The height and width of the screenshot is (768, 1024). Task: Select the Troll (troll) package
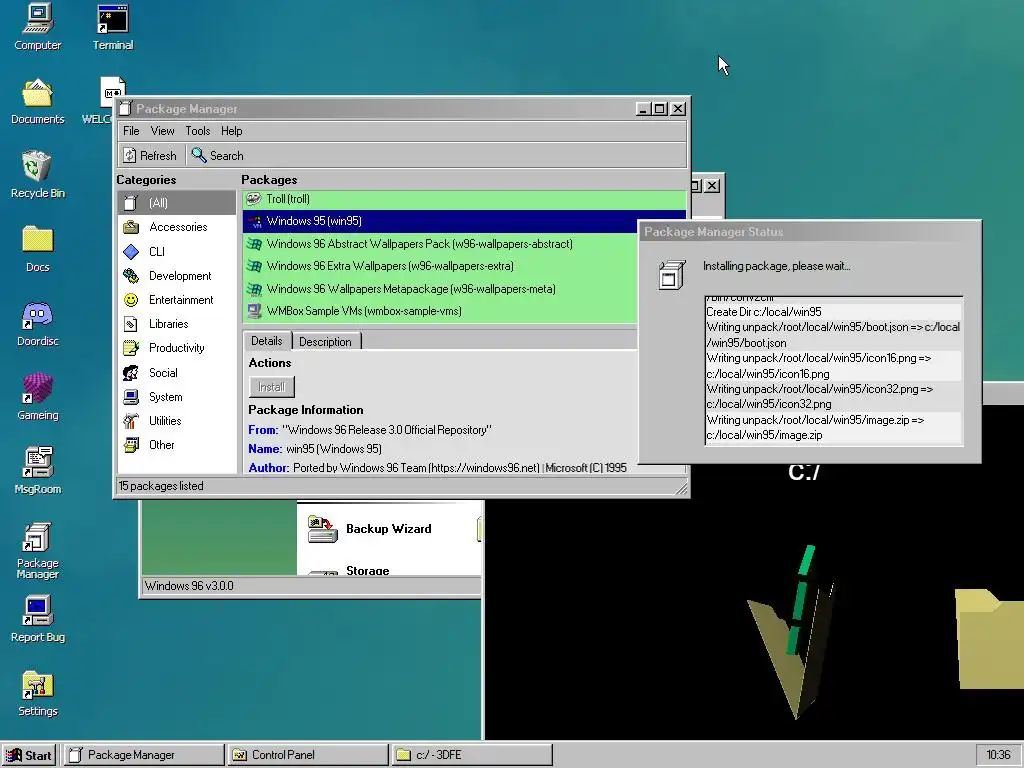pos(464,199)
